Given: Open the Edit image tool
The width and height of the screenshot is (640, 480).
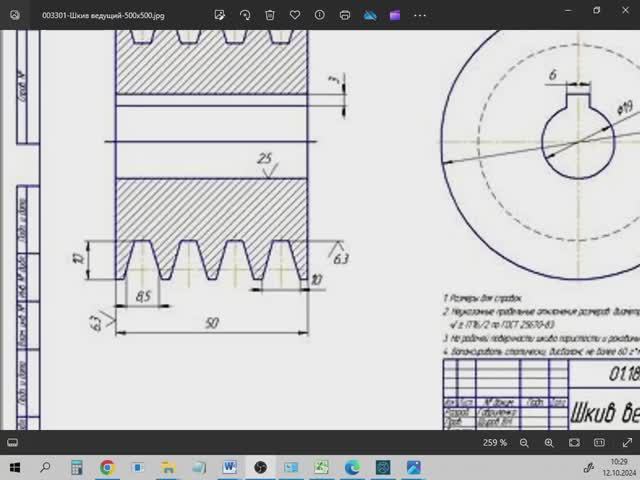Looking at the screenshot, I should [220, 15].
